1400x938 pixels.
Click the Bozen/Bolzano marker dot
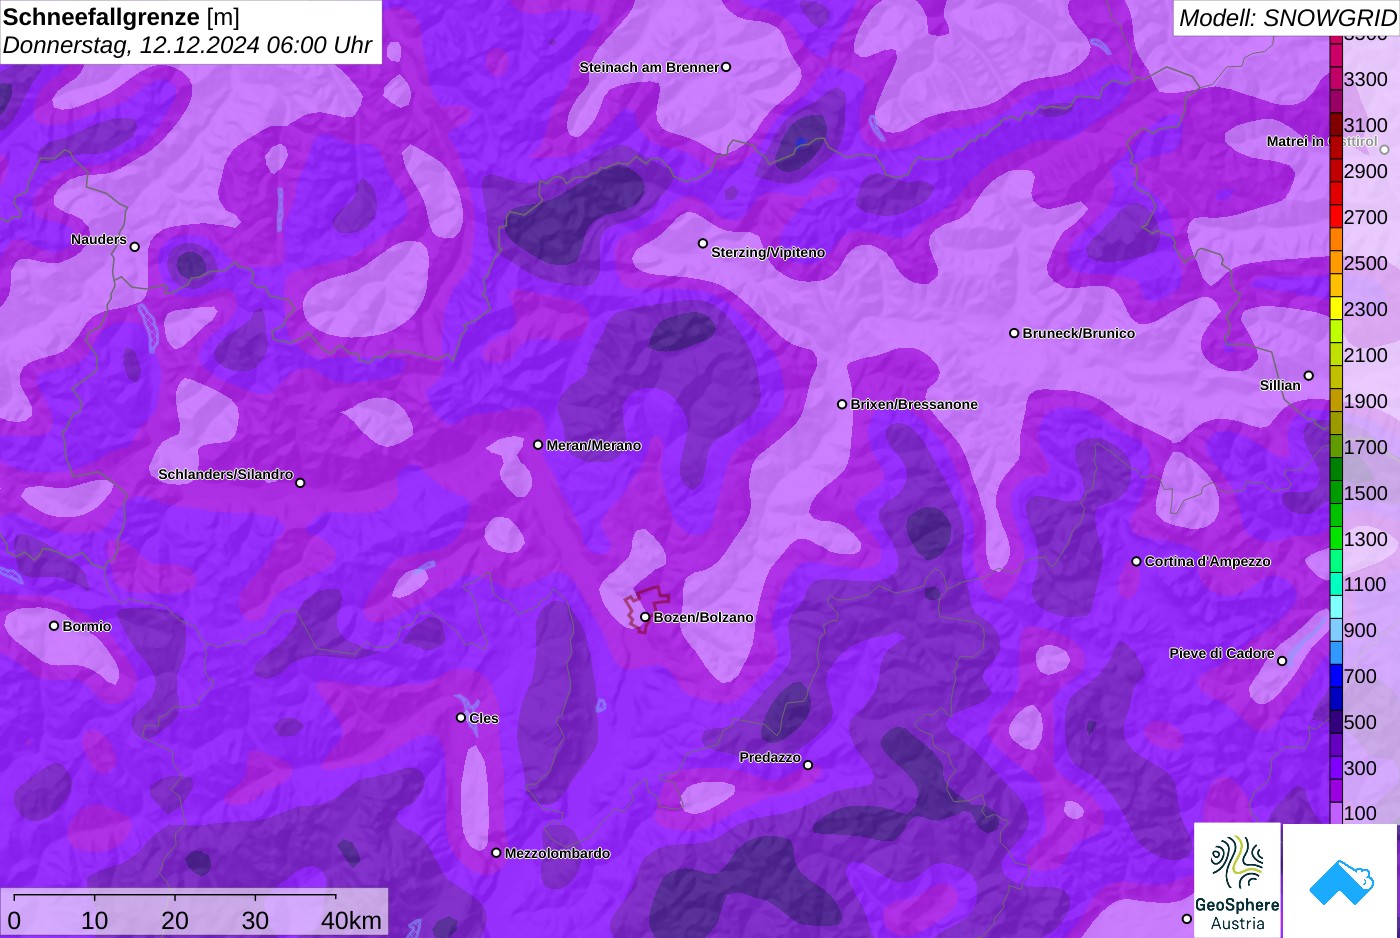click(x=645, y=617)
